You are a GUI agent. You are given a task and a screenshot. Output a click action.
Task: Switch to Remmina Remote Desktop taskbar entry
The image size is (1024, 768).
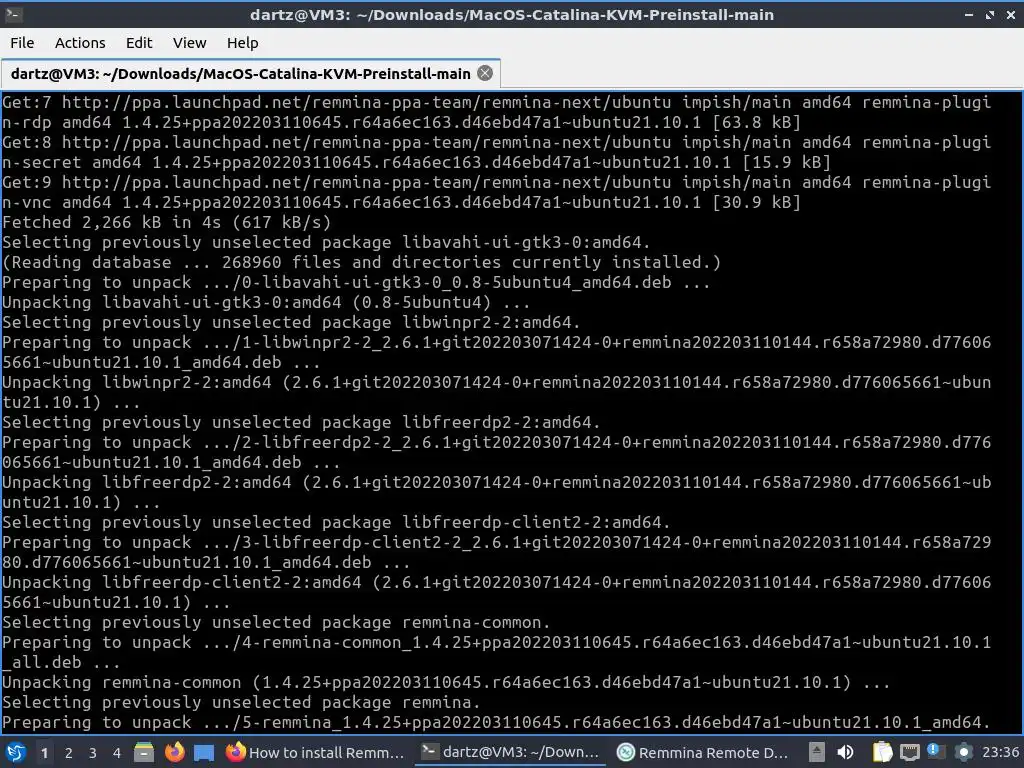pyautogui.click(x=703, y=752)
